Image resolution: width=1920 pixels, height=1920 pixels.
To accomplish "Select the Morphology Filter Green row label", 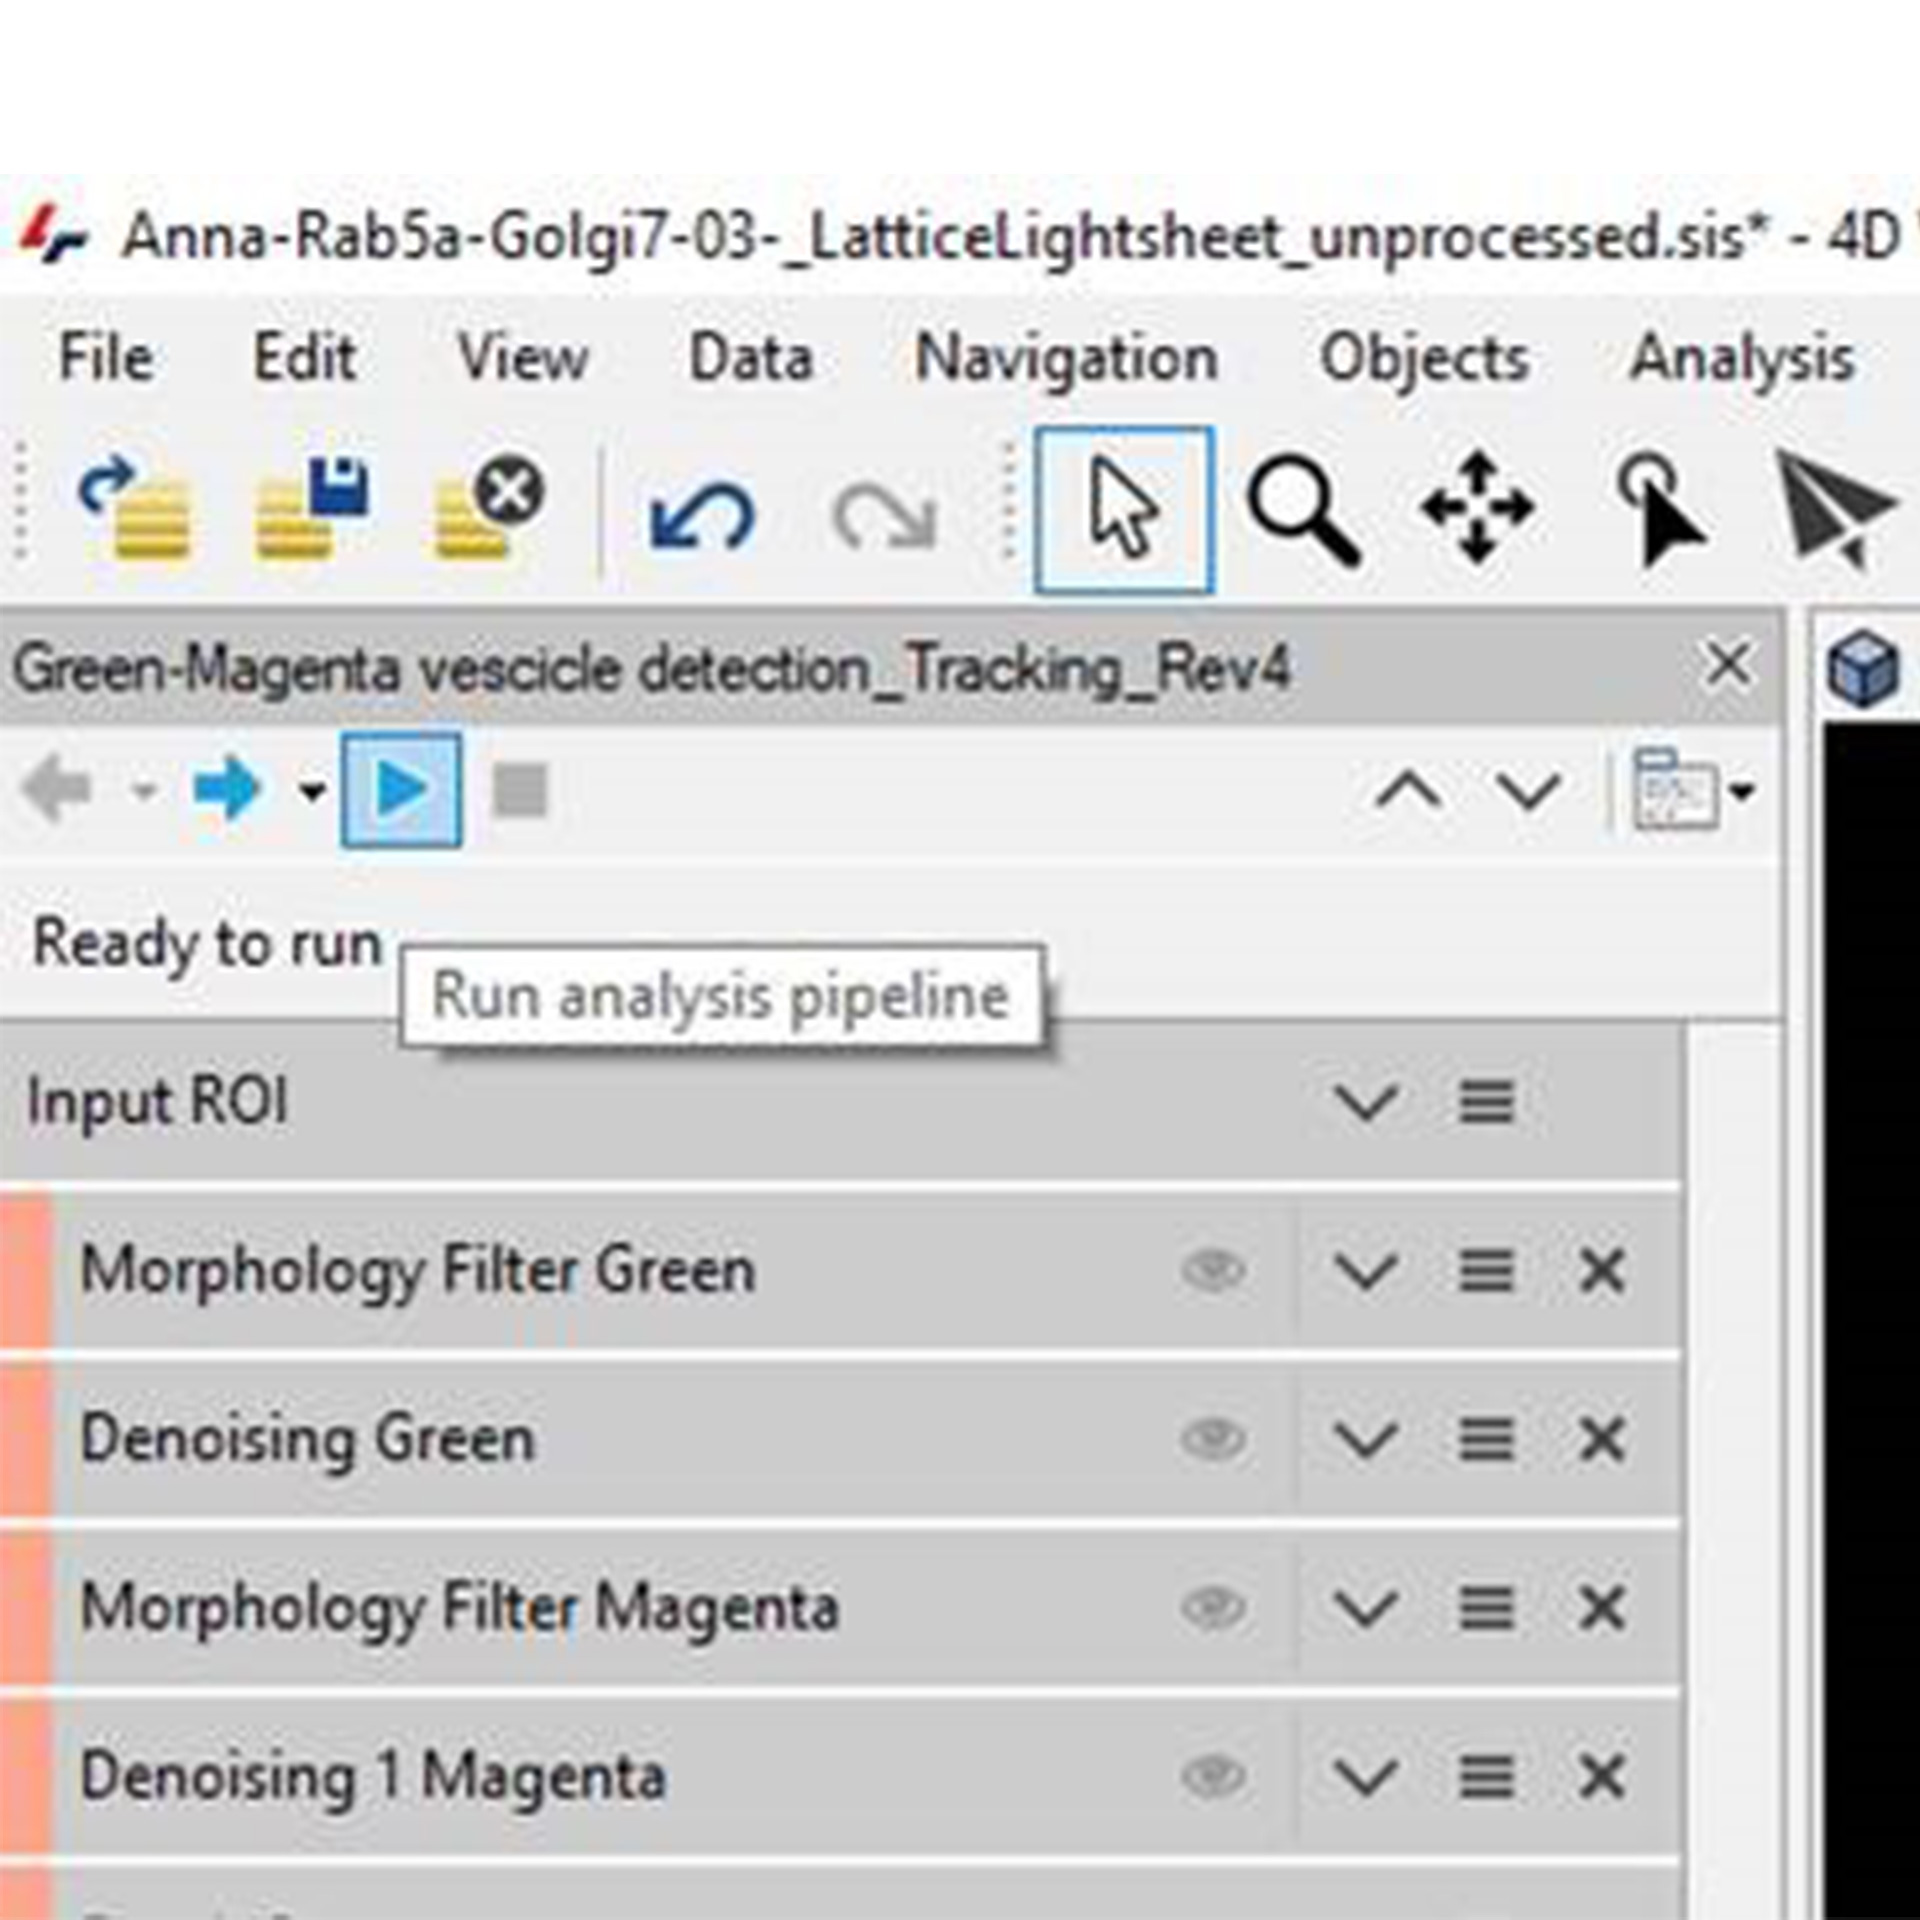I will [417, 1272].
